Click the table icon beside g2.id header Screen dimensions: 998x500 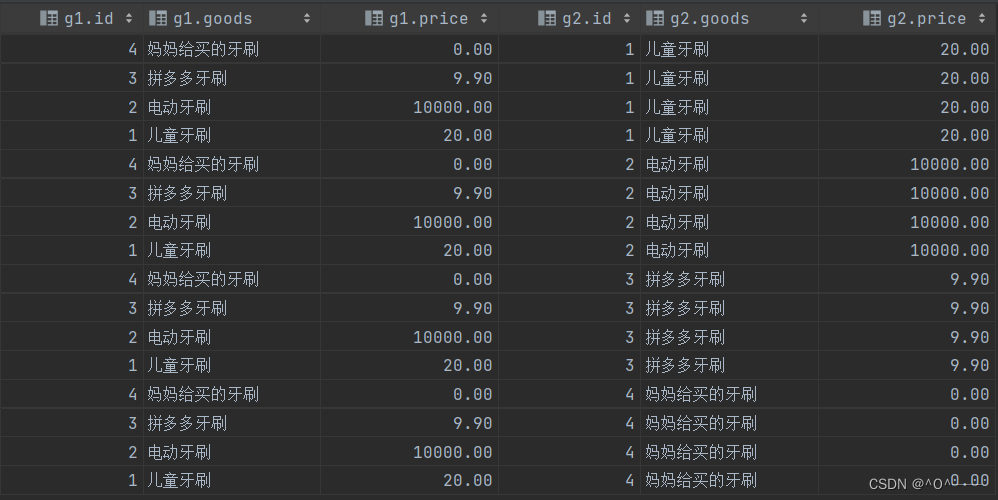547,18
